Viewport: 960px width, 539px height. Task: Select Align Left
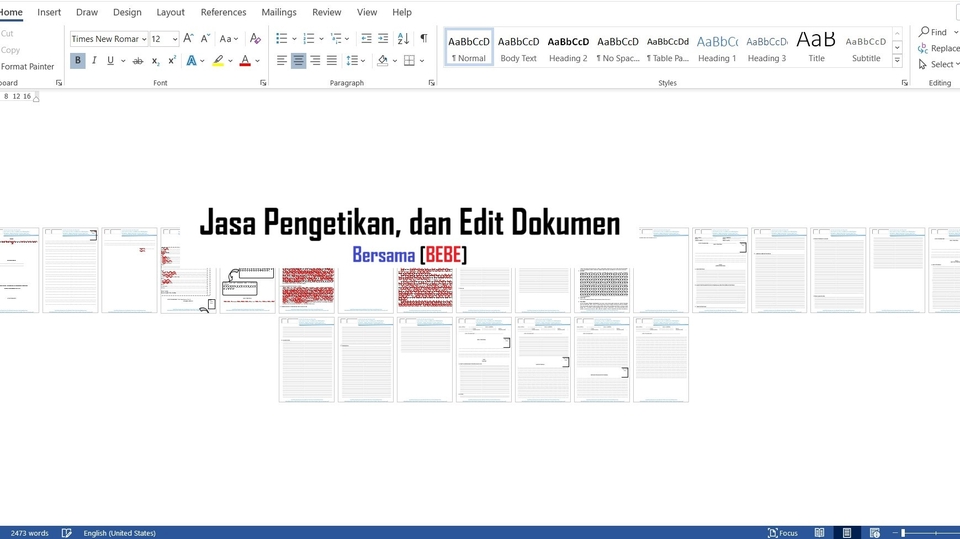[282, 61]
